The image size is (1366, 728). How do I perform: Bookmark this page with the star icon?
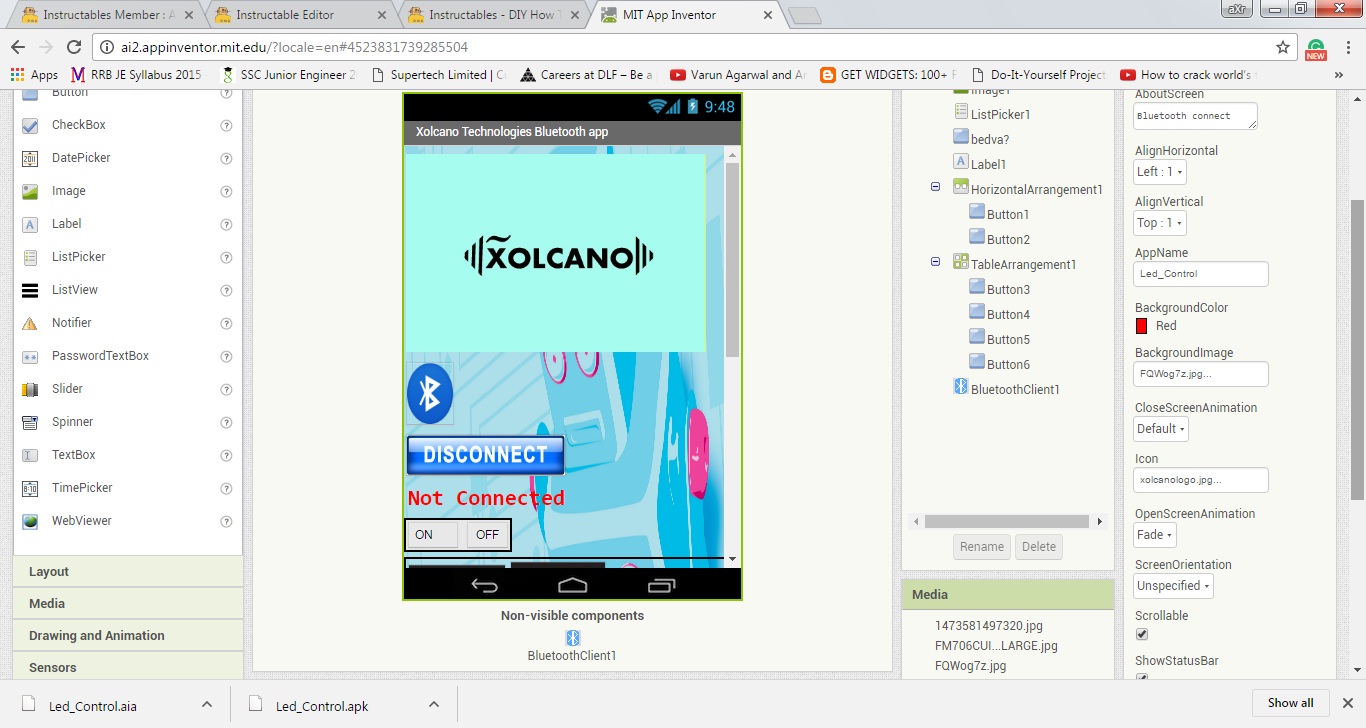click(x=1283, y=47)
